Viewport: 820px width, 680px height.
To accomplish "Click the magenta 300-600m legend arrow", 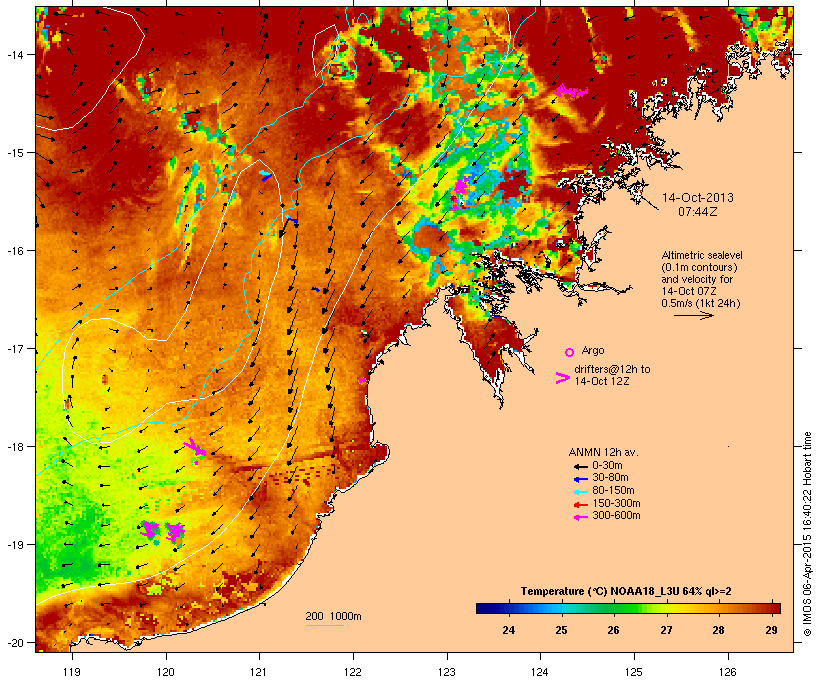I will [580, 517].
